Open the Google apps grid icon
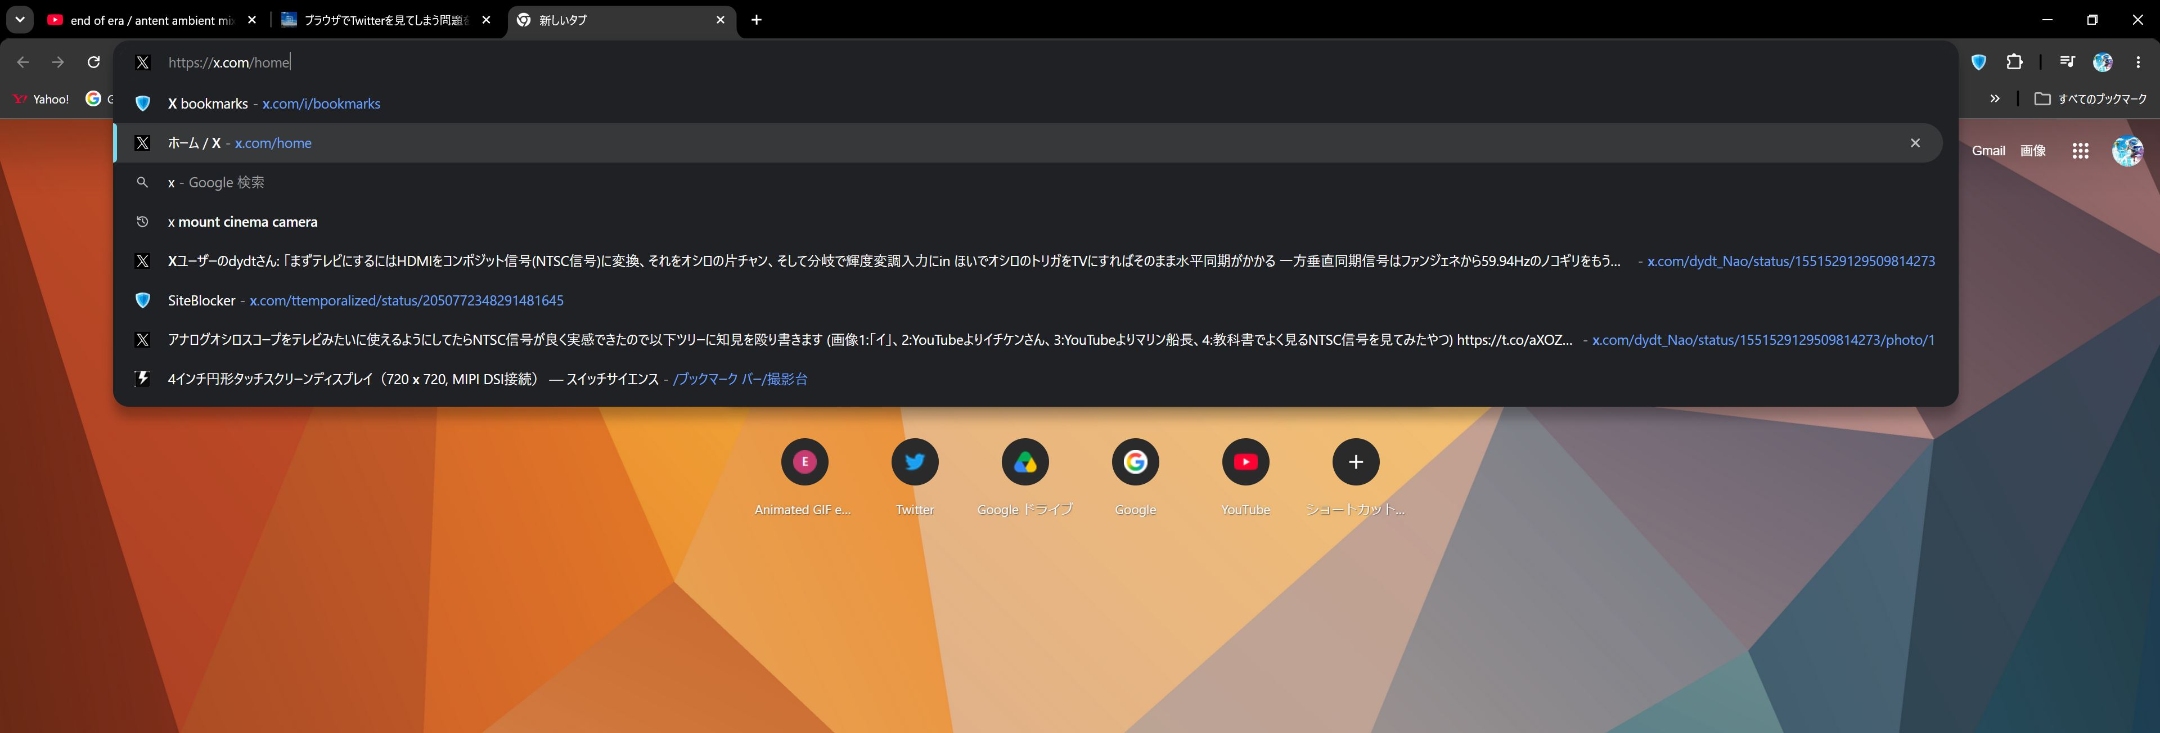This screenshot has width=2160, height=733. click(x=2081, y=151)
